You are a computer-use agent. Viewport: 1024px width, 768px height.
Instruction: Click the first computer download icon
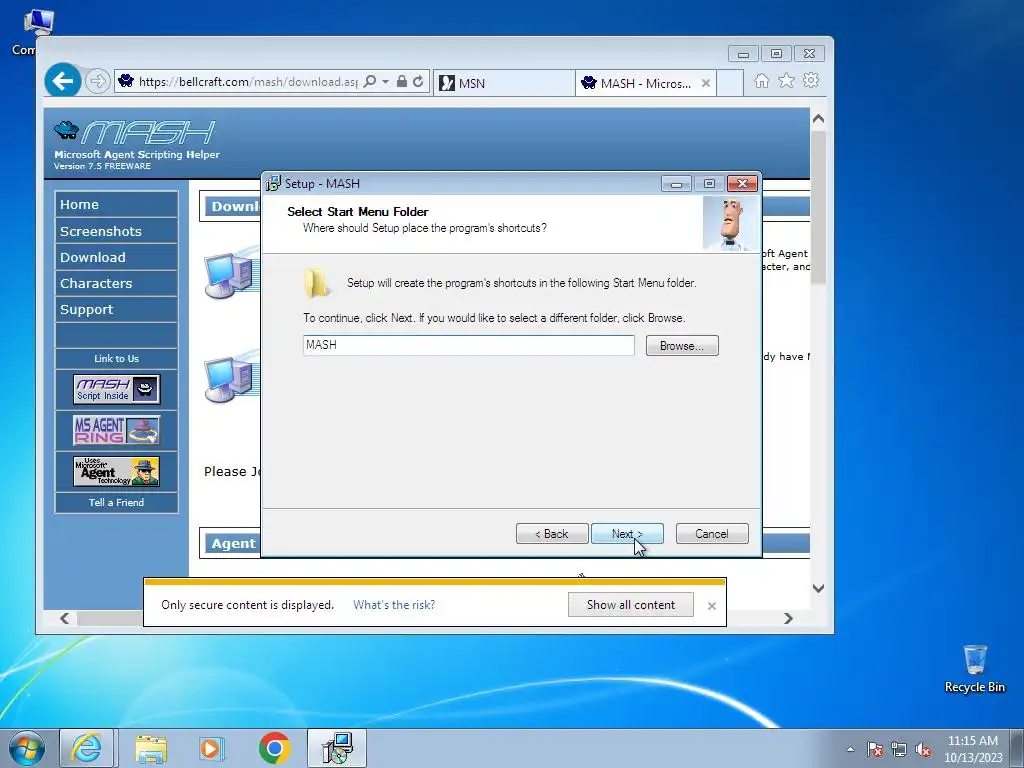(x=230, y=274)
